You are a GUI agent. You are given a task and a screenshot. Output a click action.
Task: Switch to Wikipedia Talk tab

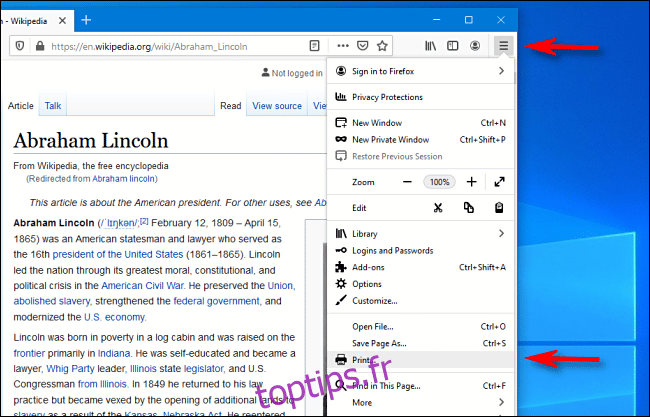point(53,106)
